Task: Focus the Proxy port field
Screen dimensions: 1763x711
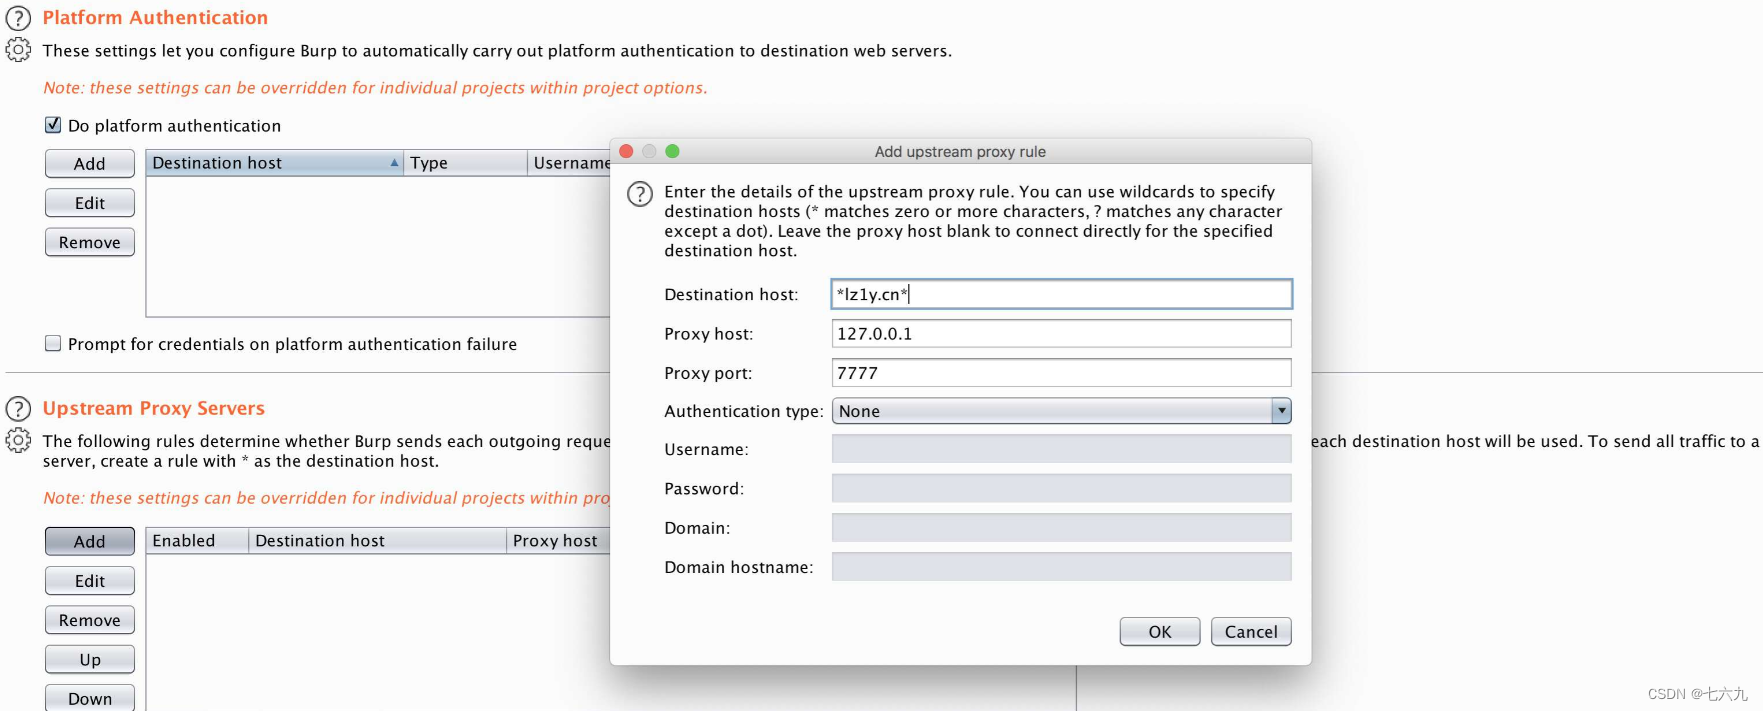Action: (1061, 373)
